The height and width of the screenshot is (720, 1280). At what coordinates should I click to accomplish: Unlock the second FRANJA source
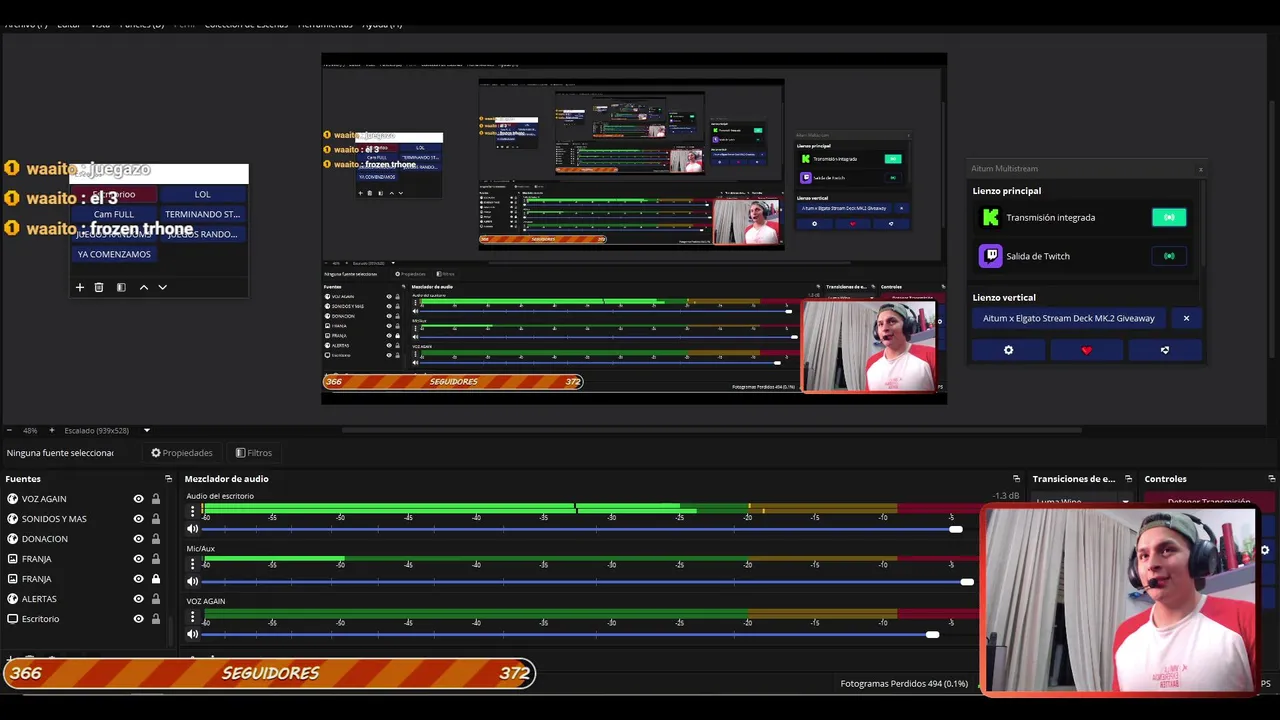pos(155,579)
